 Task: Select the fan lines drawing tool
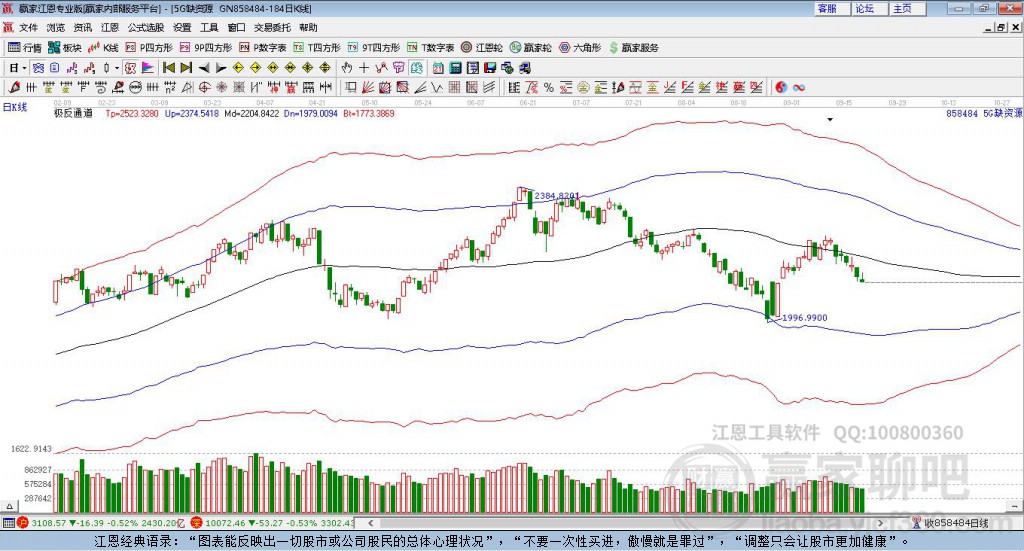(368, 87)
